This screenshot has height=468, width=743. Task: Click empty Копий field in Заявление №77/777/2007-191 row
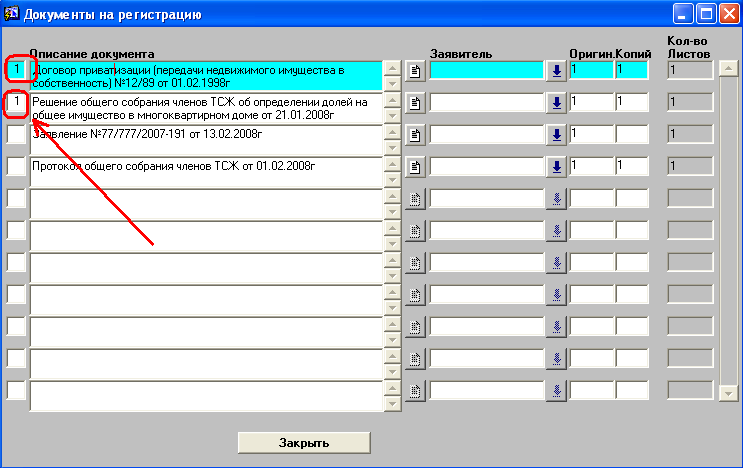pyautogui.click(x=632, y=135)
